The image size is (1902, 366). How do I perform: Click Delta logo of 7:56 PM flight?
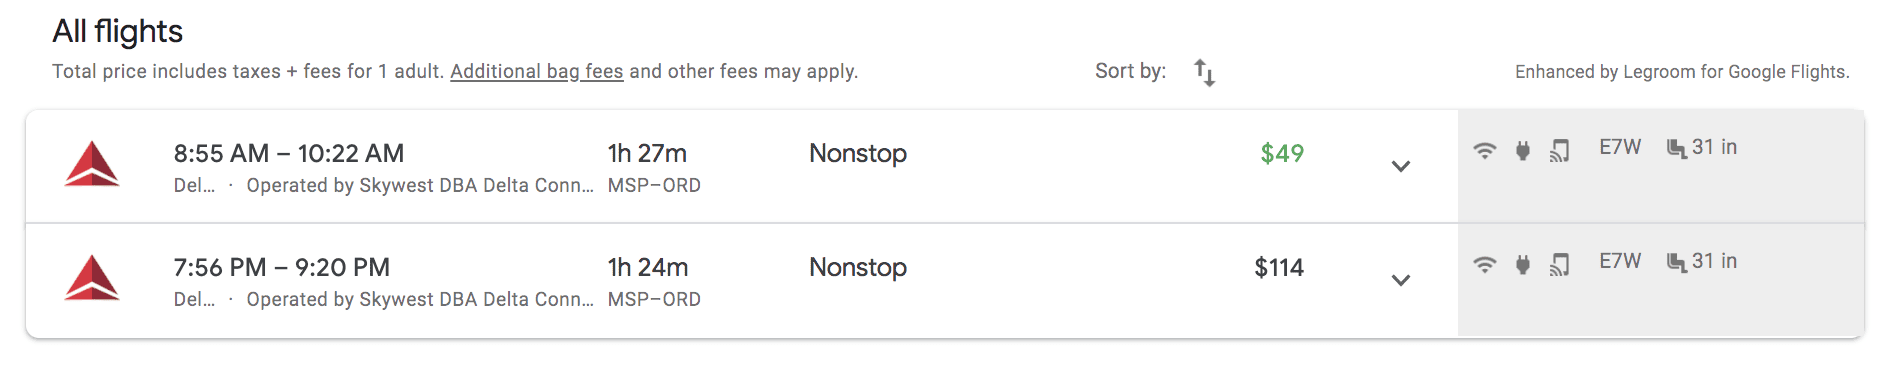point(92,279)
